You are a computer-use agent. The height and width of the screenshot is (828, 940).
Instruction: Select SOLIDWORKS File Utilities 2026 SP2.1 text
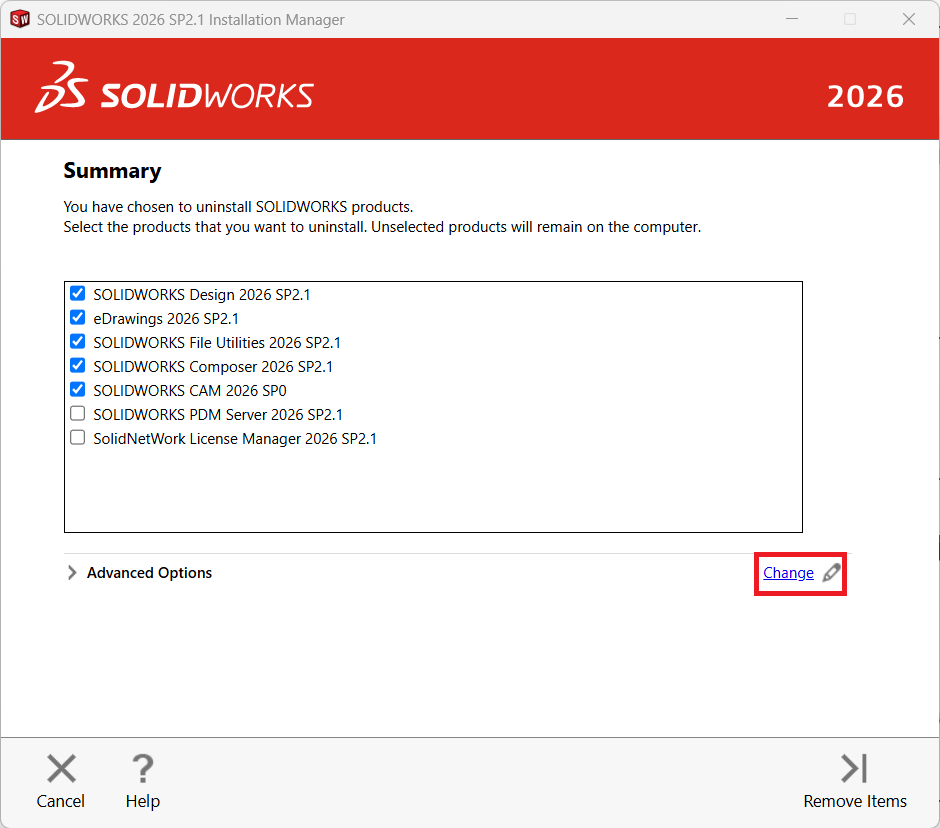pyautogui.click(x=217, y=343)
